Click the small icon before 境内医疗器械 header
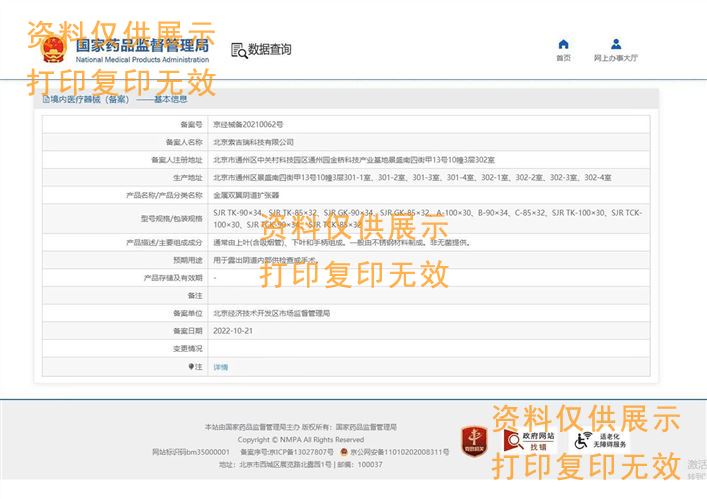Screen dimensions: 707x499 pyautogui.click(x=45, y=99)
